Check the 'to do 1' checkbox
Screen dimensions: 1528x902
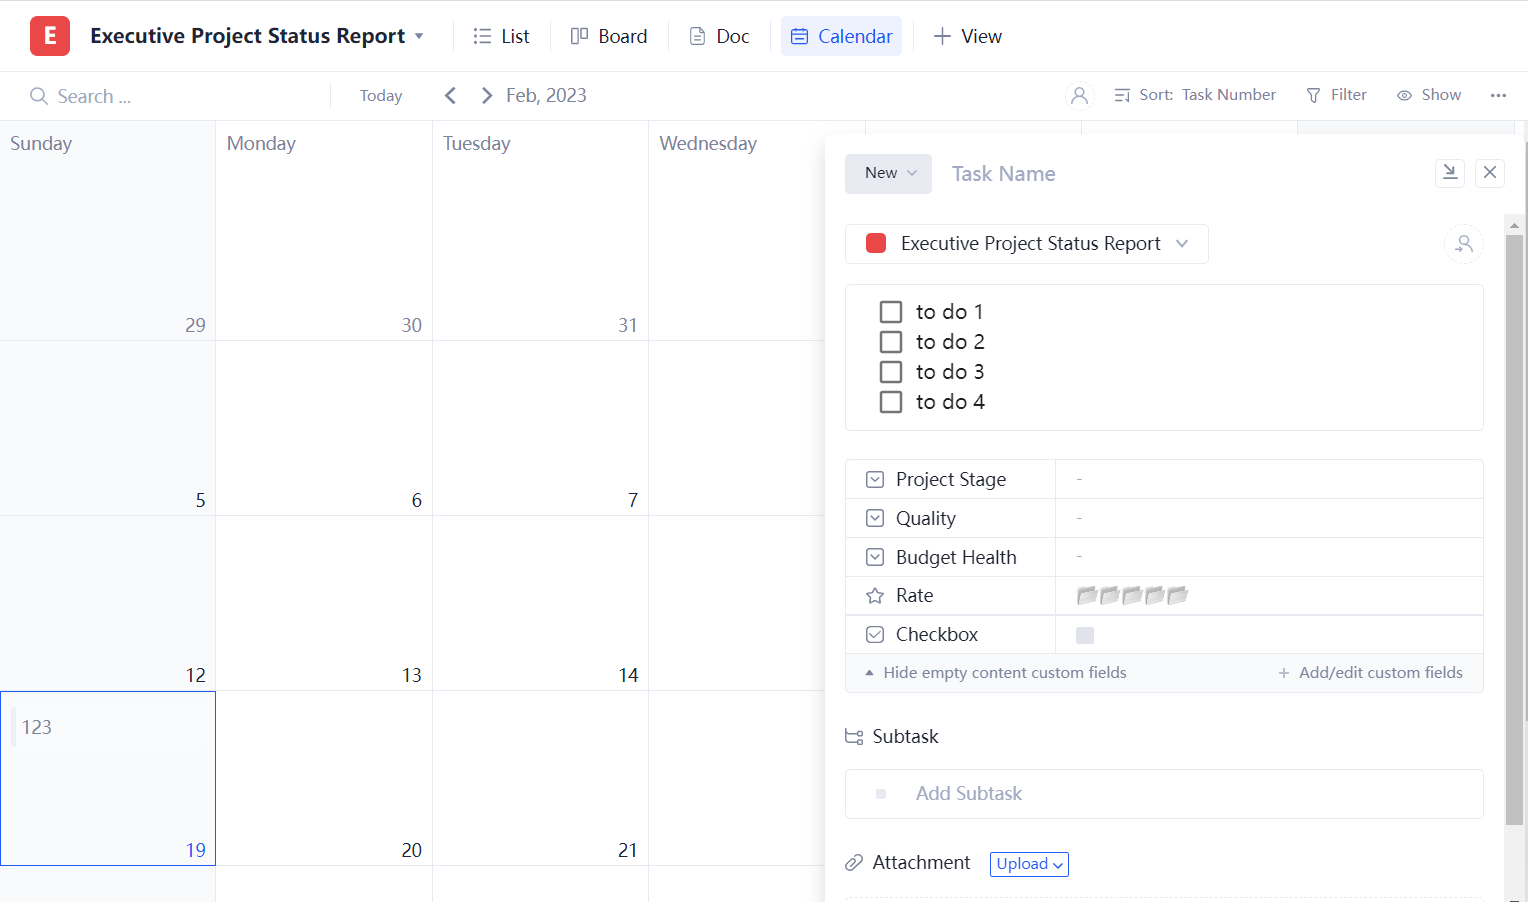pos(891,311)
